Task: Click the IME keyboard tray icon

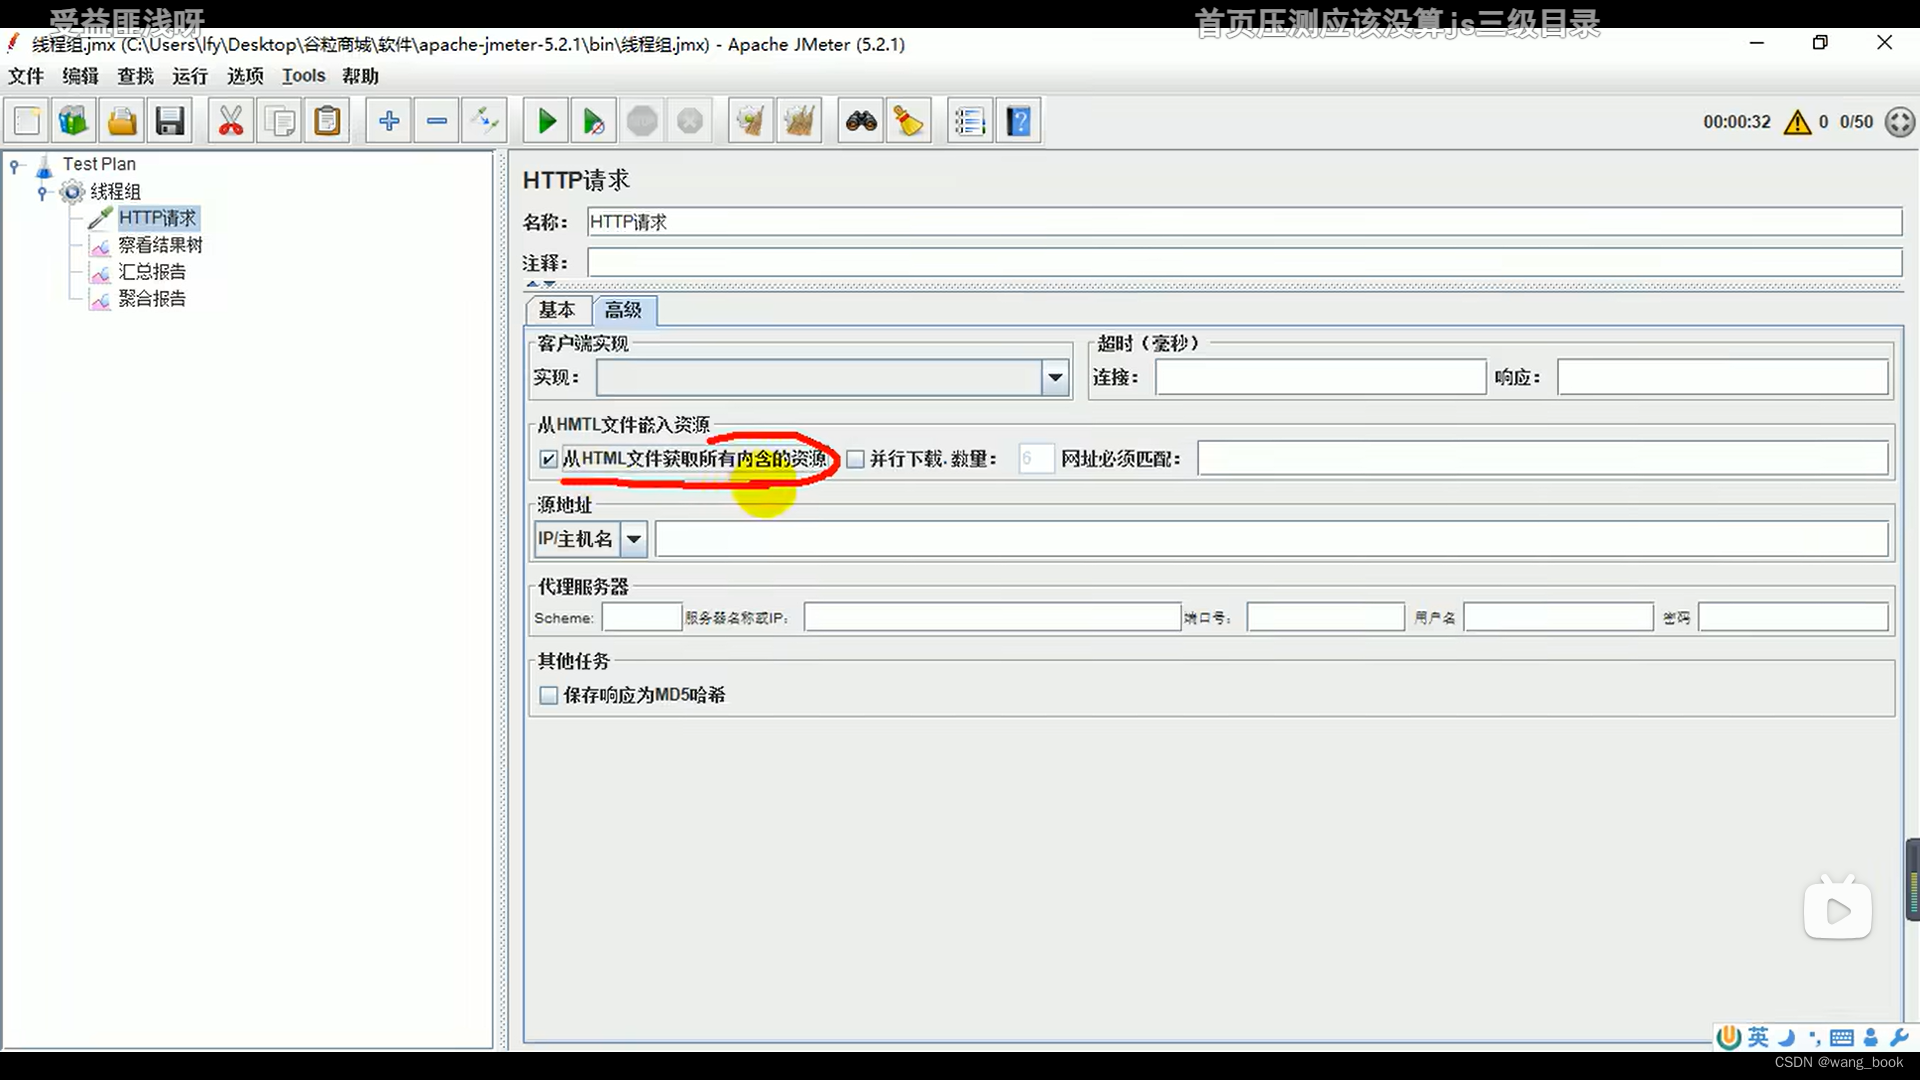Action: 1842,1038
